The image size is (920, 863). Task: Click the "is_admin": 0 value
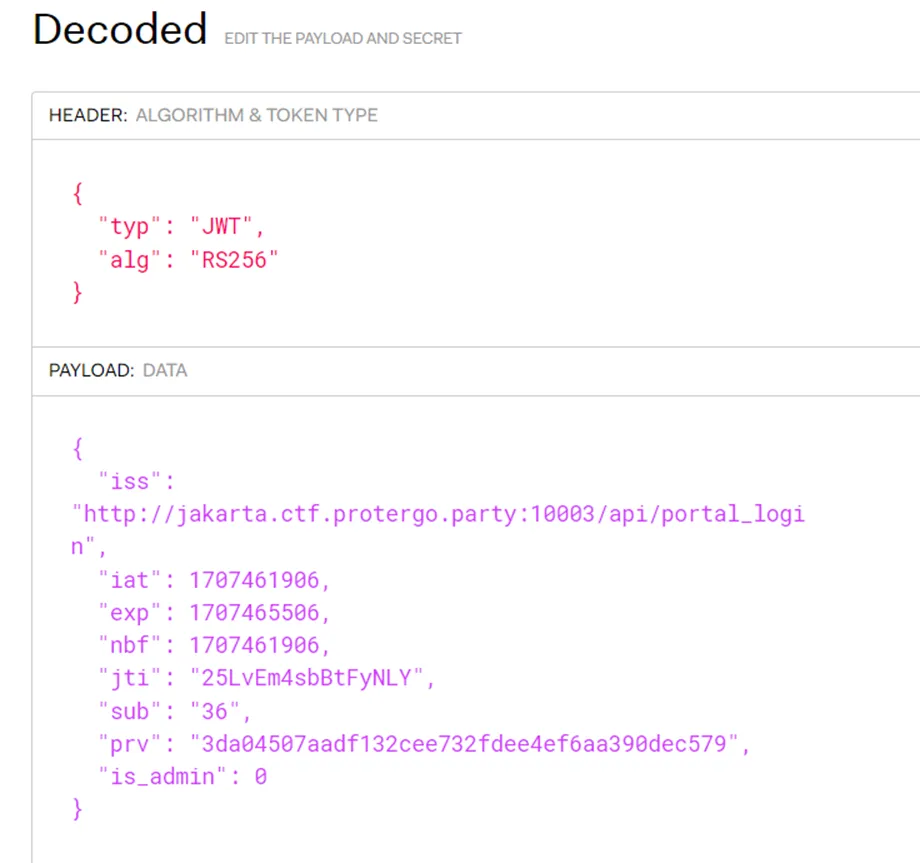[x=260, y=775]
